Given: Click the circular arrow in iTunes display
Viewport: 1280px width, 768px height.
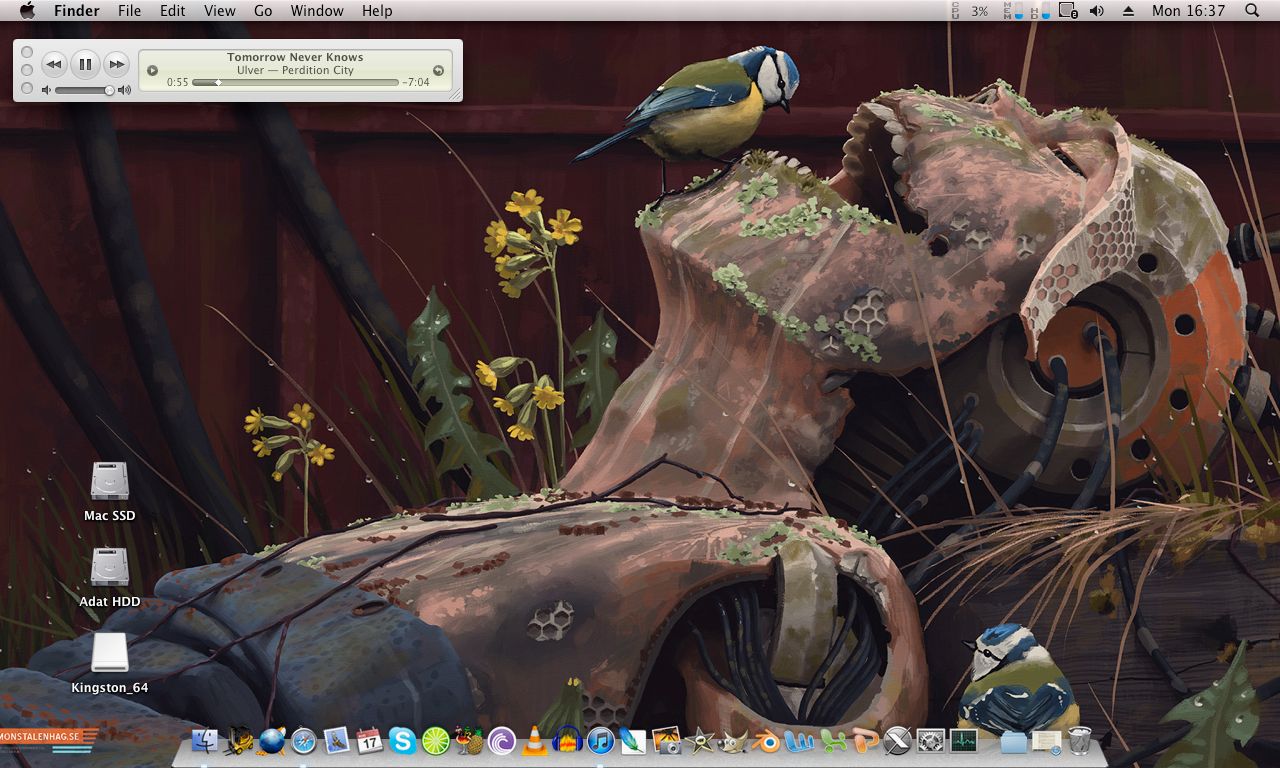Looking at the screenshot, I should (x=438, y=70).
